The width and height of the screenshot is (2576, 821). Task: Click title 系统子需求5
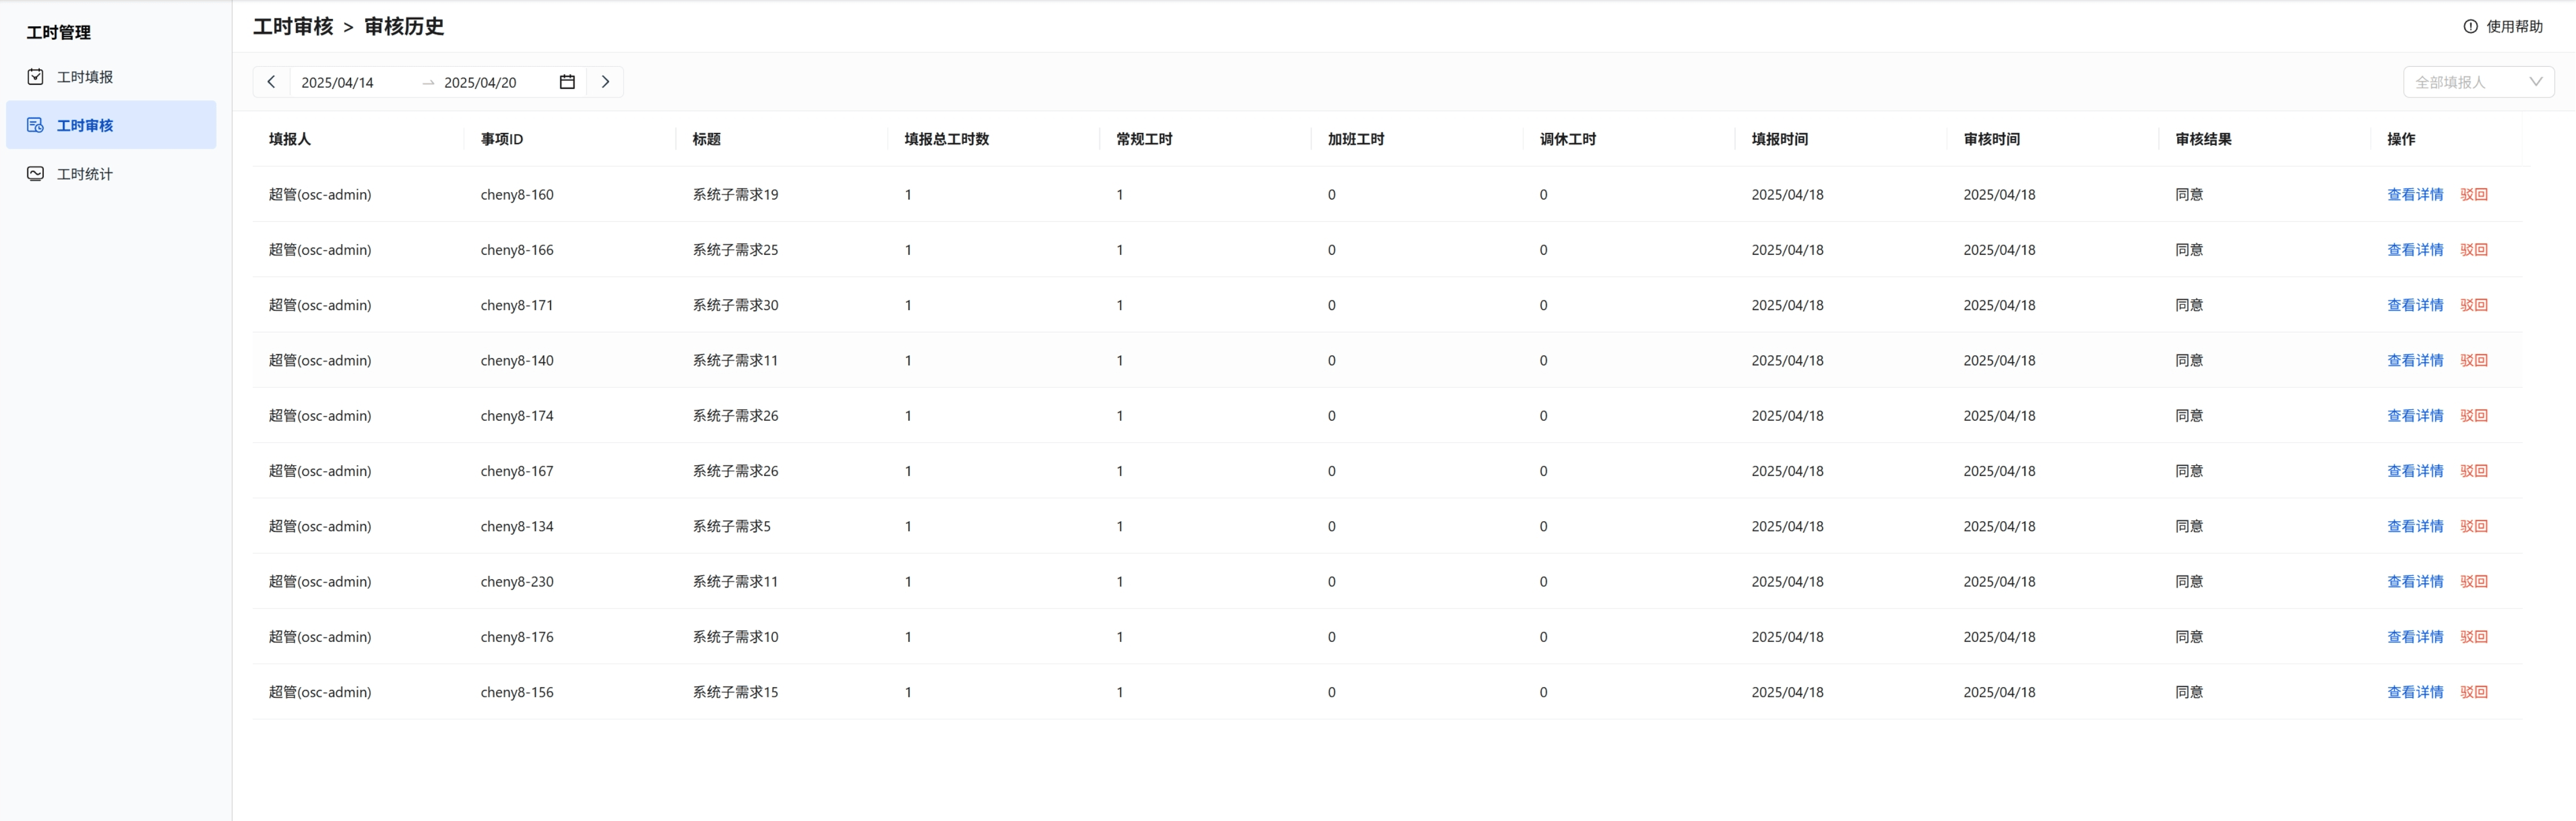coord(731,526)
